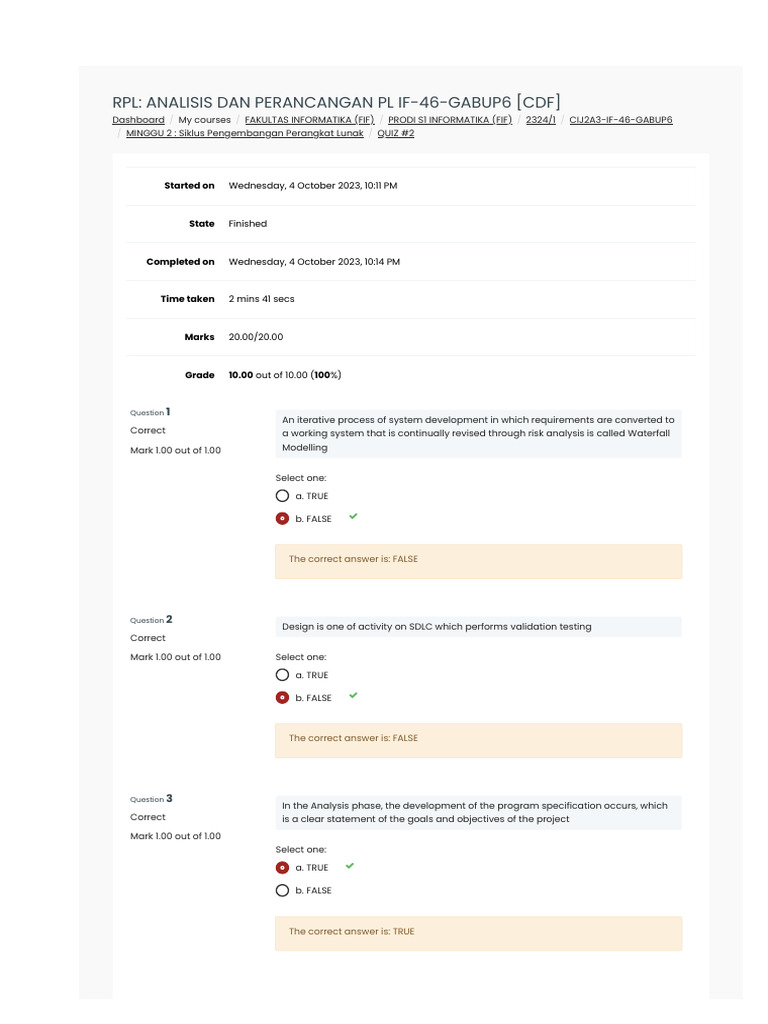
Task: Select TRUE radio button for Question 1
Action: (282, 496)
